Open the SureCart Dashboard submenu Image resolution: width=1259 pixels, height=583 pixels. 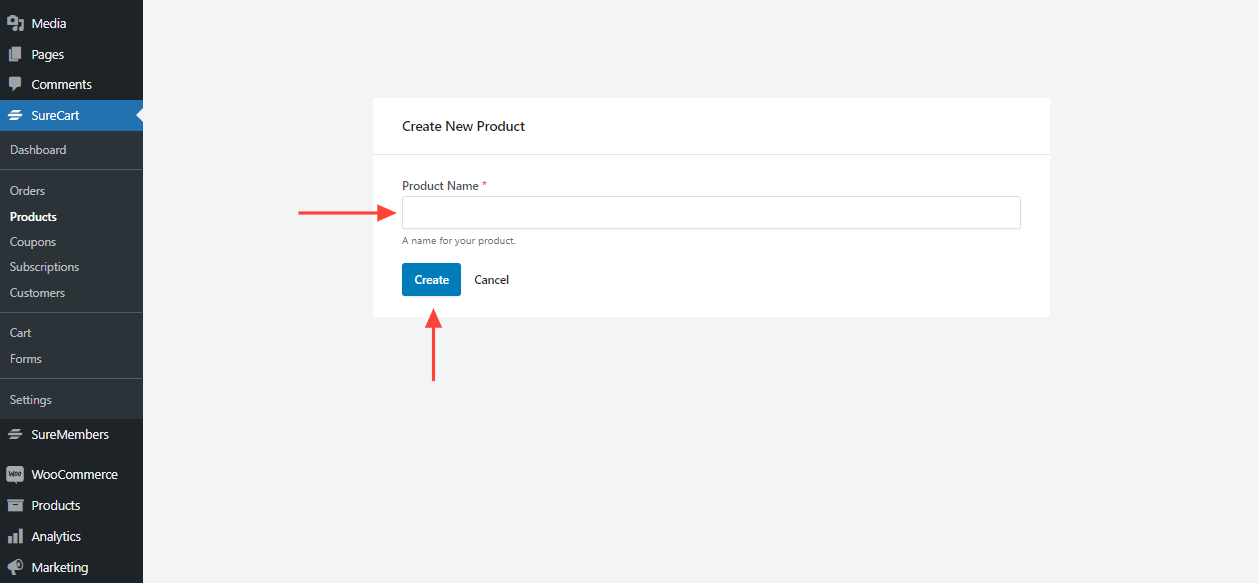(x=38, y=150)
